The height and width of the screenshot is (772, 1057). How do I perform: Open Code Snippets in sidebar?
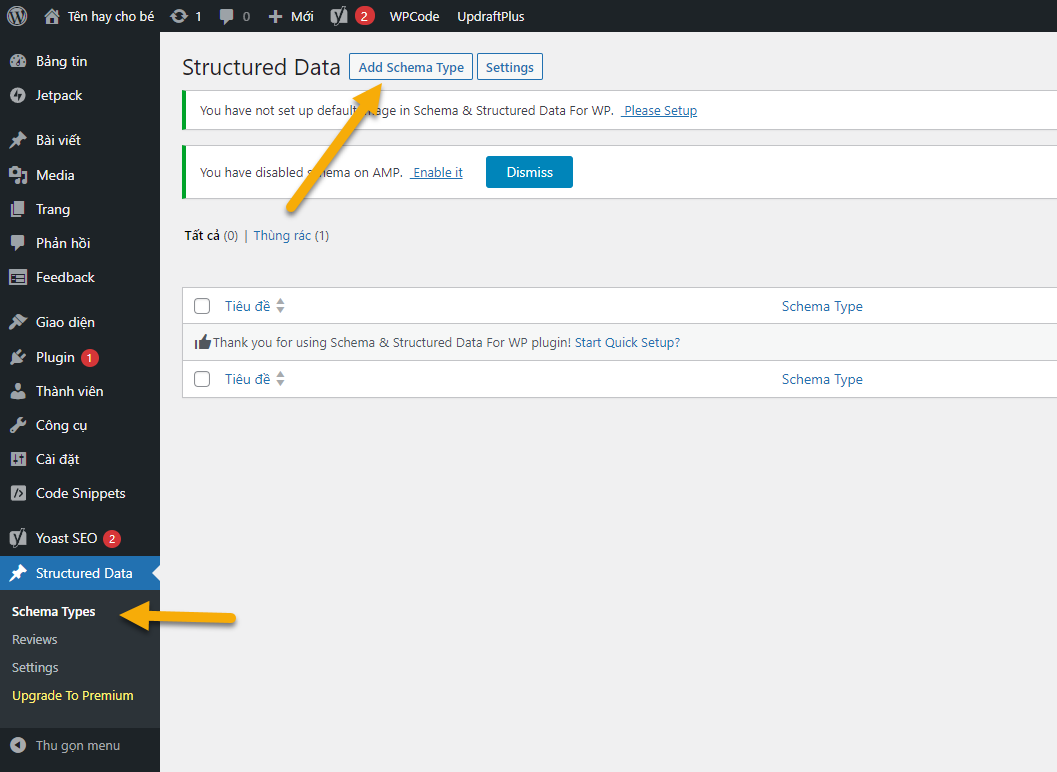(80, 493)
